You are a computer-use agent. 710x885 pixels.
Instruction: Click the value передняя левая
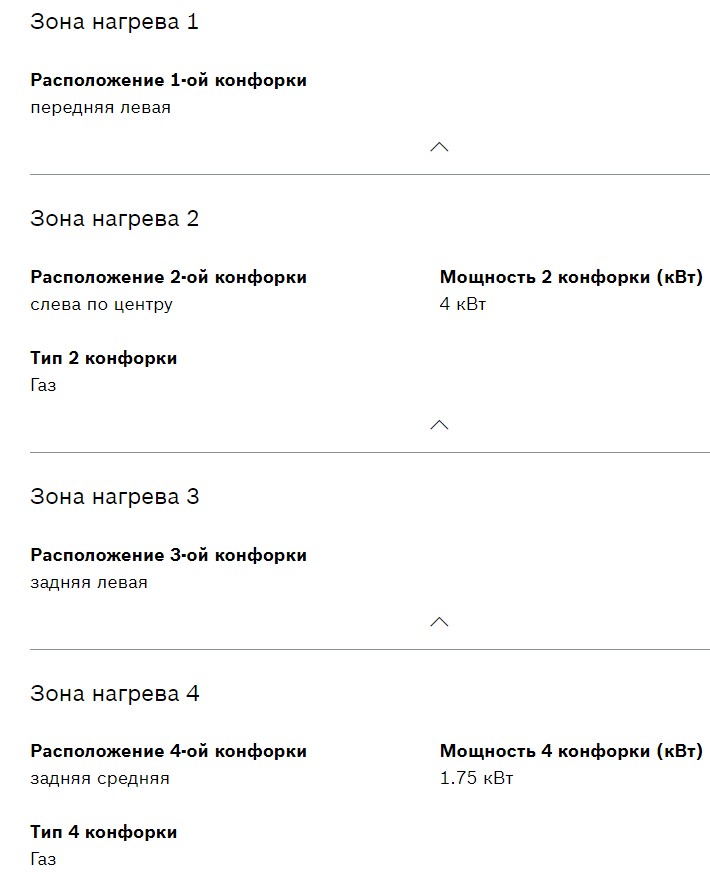(100, 108)
